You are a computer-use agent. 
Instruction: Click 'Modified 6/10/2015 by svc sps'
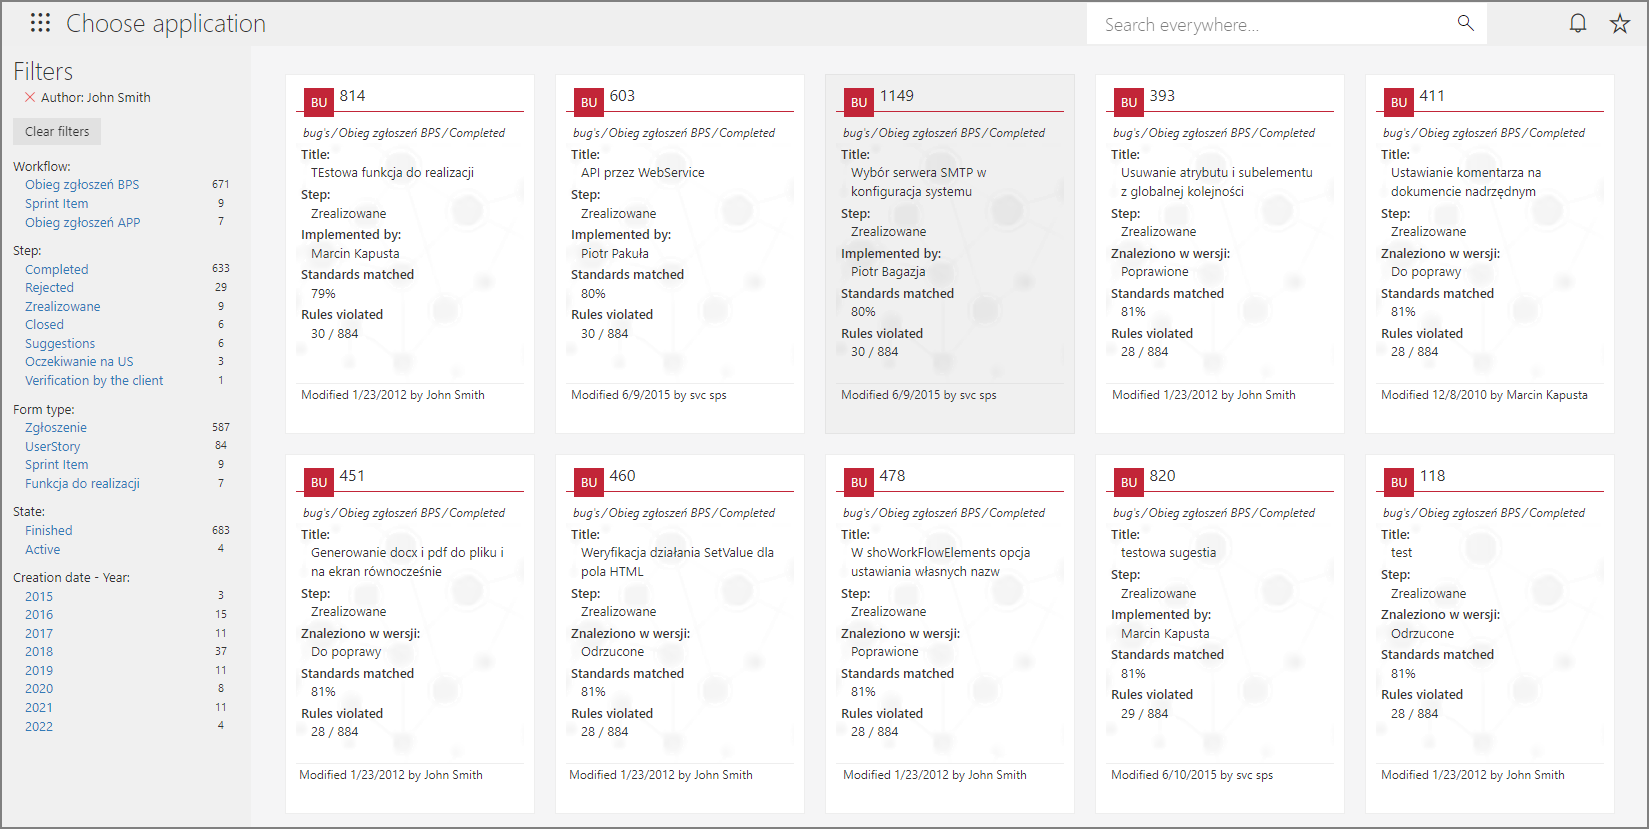(1192, 775)
